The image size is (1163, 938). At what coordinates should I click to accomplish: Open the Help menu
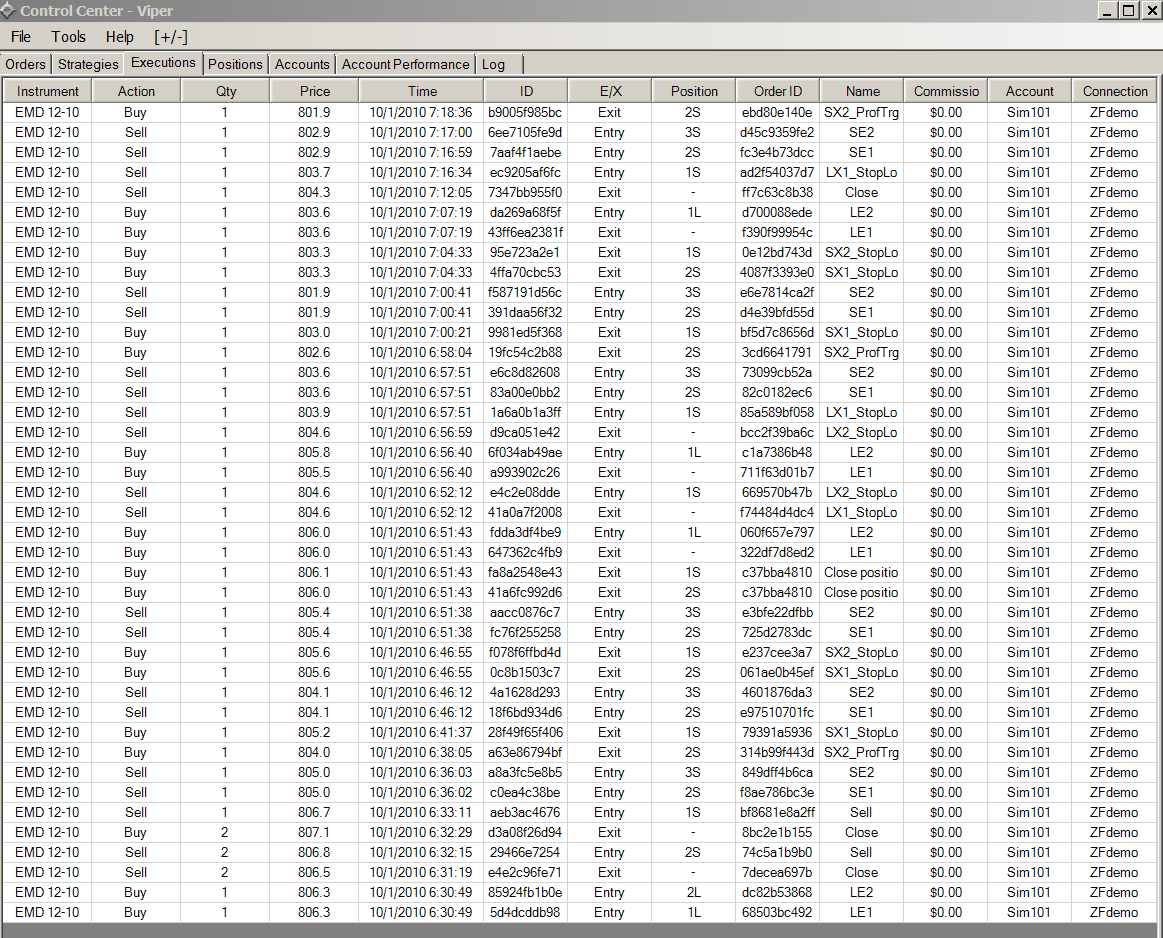[x=119, y=37]
